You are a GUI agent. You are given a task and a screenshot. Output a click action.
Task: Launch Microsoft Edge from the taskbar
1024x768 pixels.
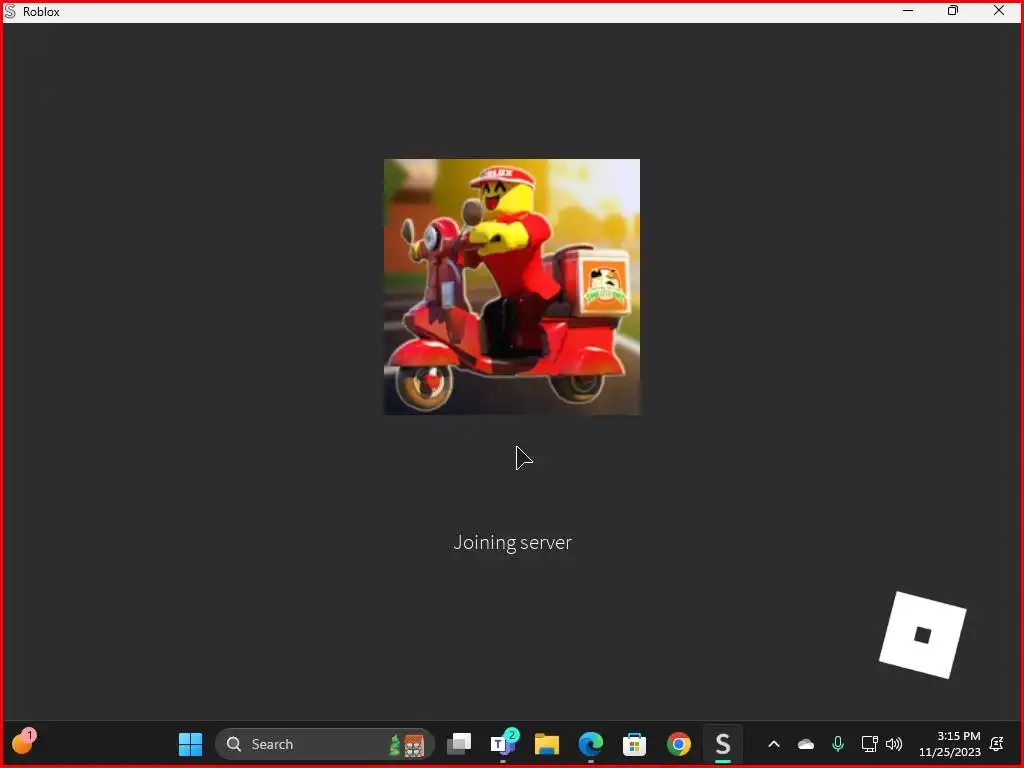click(590, 744)
